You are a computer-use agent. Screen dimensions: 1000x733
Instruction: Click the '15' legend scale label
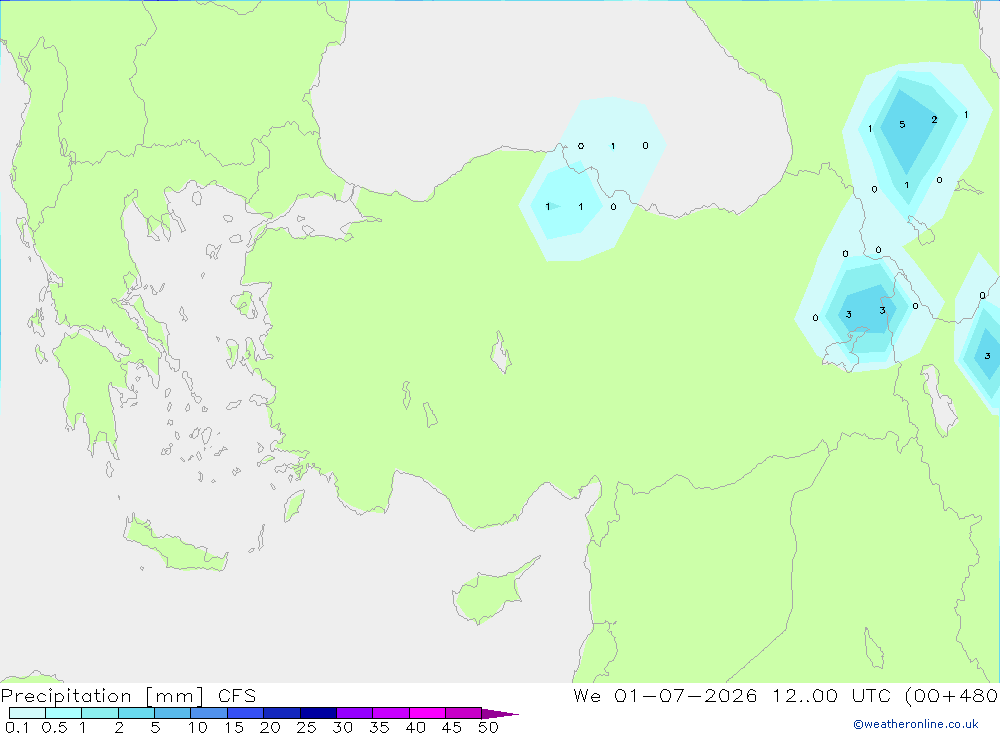234,727
